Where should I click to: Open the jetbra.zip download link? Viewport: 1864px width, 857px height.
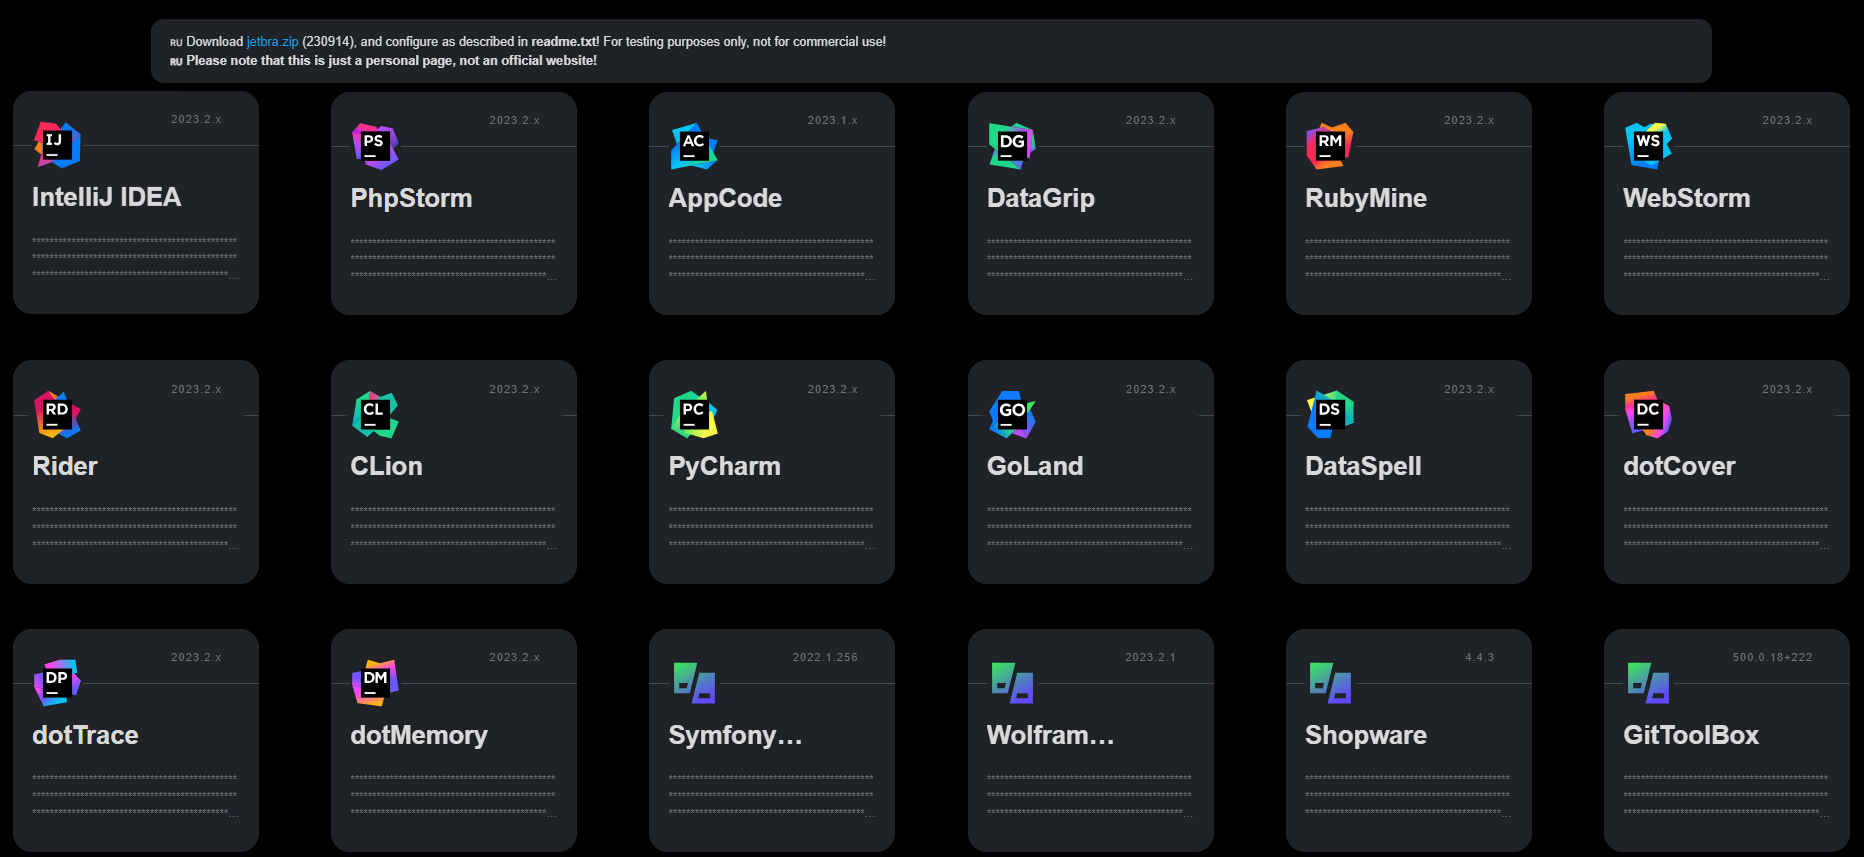(x=272, y=42)
